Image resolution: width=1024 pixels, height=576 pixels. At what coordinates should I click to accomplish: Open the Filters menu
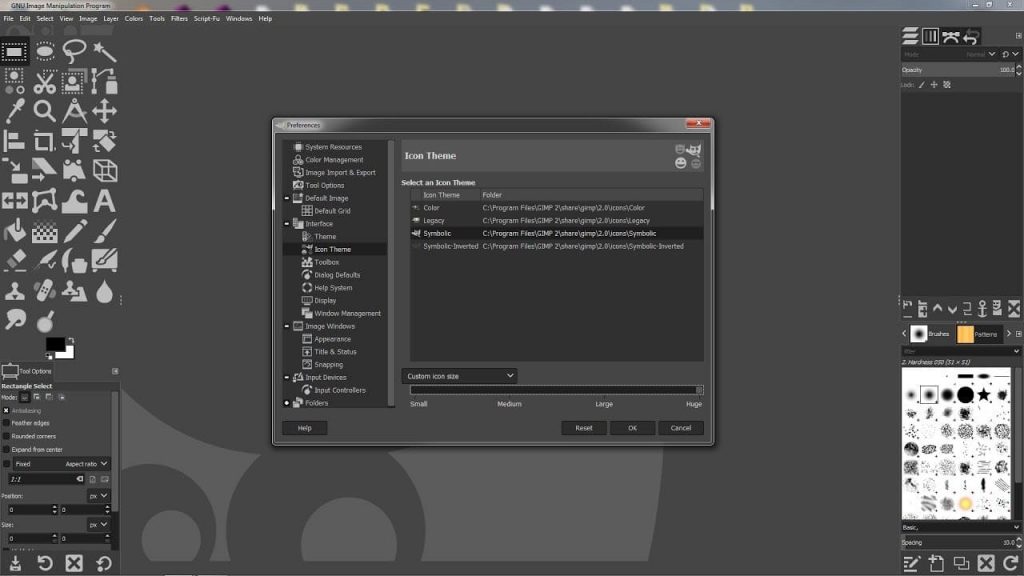tap(179, 19)
